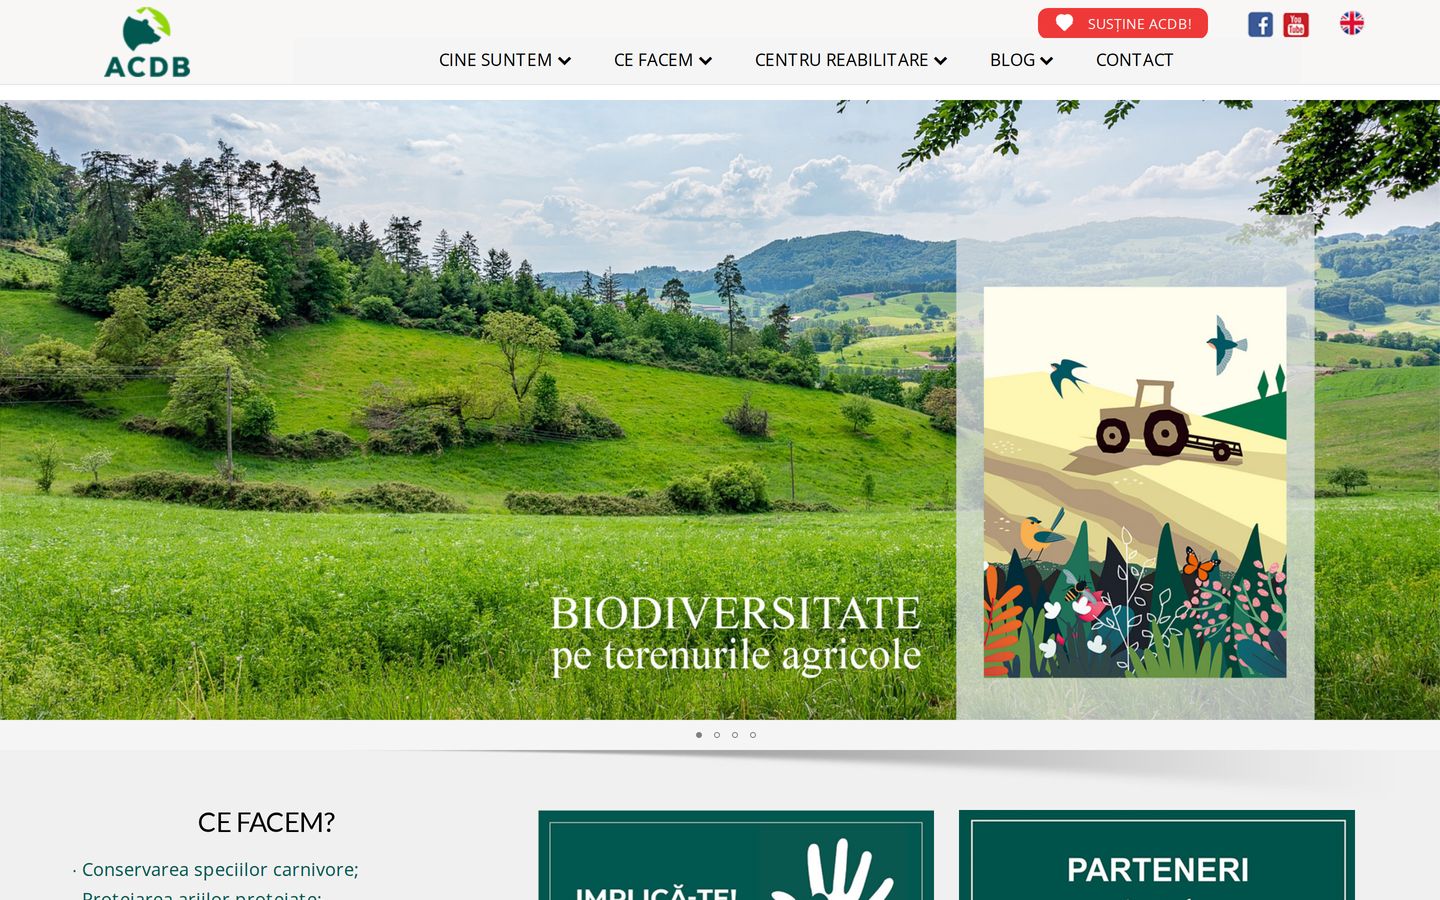Open the ACDB YouTube channel icon
Viewport: 1440px width, 900px height.
(x=1296, y=24)
